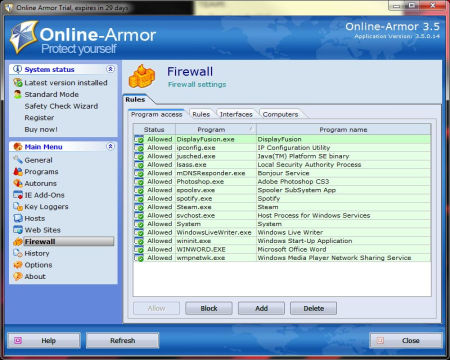Image resolution: width=450 pixels, height=360 pixels.
Task: Open the Interfaces tab
Action: (236, 114)
